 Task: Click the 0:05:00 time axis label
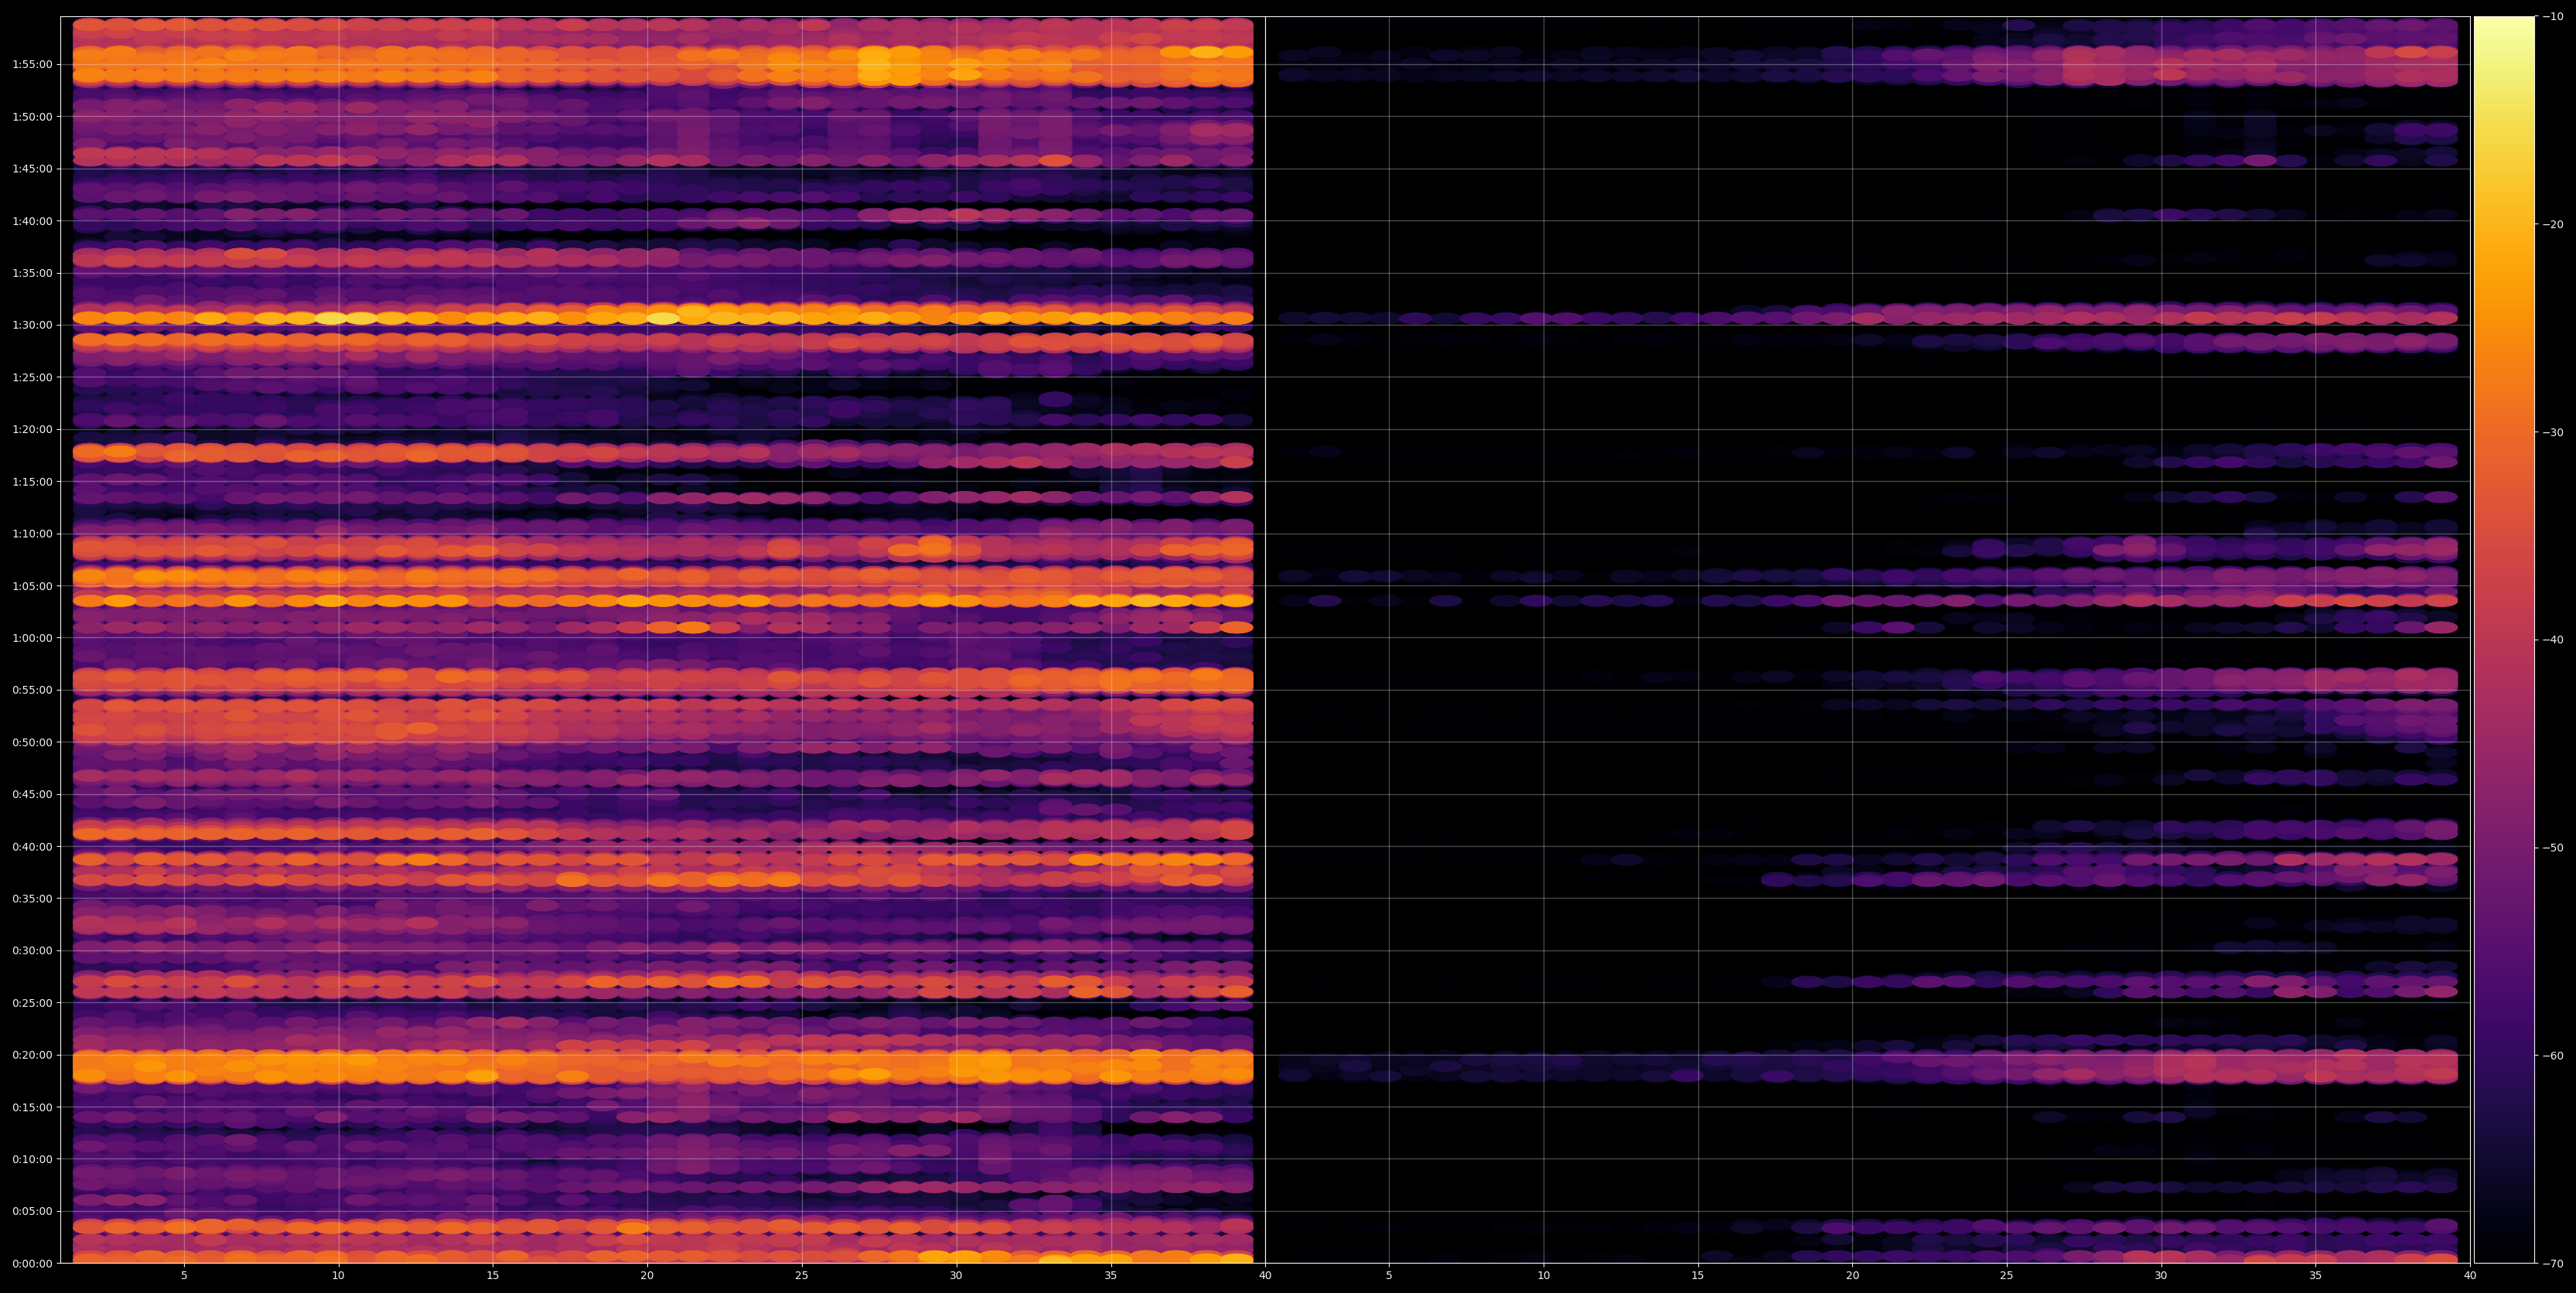32,1211
